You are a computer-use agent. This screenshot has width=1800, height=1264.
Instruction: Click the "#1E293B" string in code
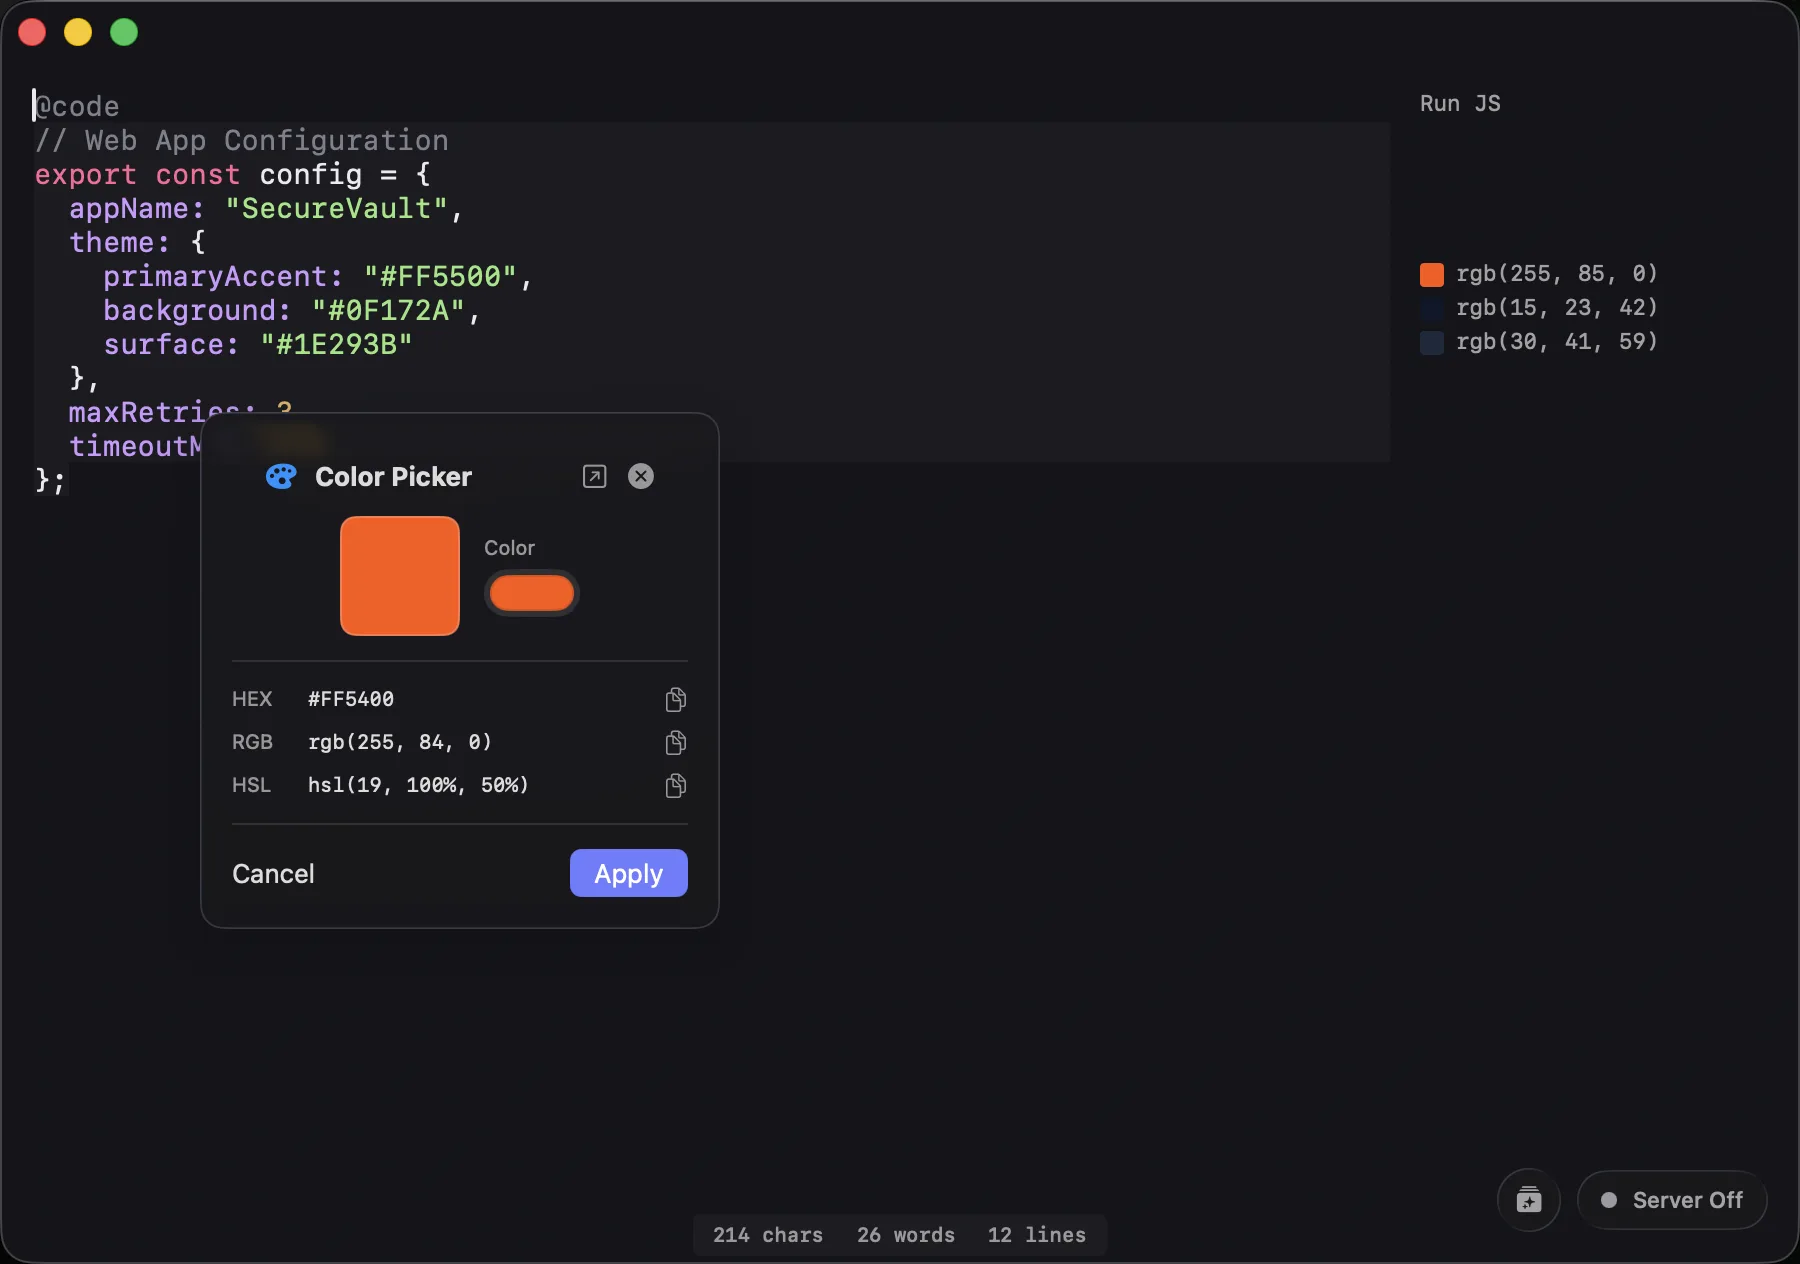tap(336, 345)
